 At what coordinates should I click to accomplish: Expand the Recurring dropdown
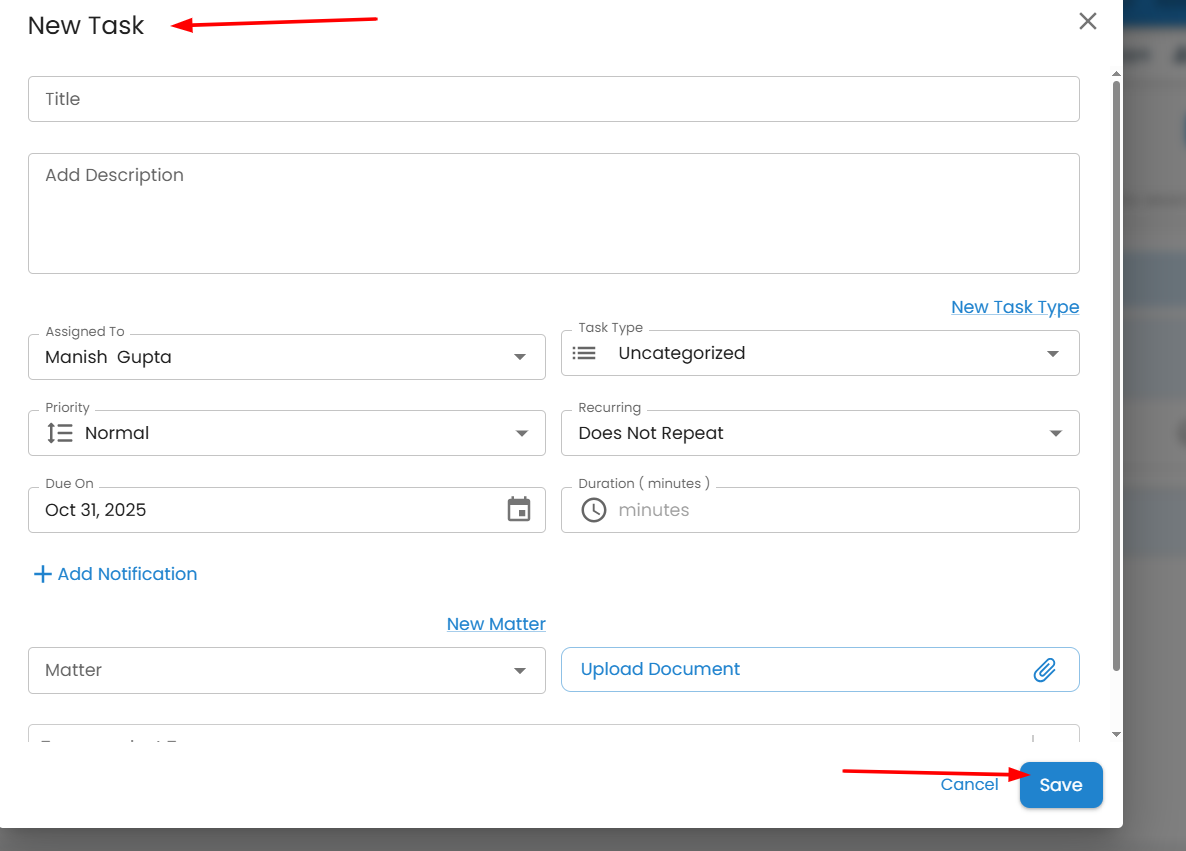(x=1055, y=433)
